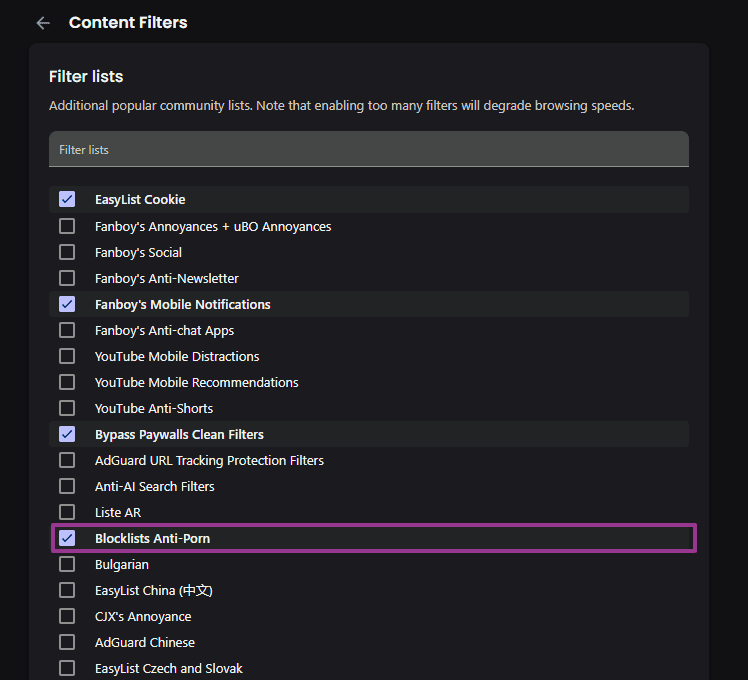Turn on YouTube Anti-Shorts filter
The width and height of the screenshot is (748, 680).
pos(67,408)
